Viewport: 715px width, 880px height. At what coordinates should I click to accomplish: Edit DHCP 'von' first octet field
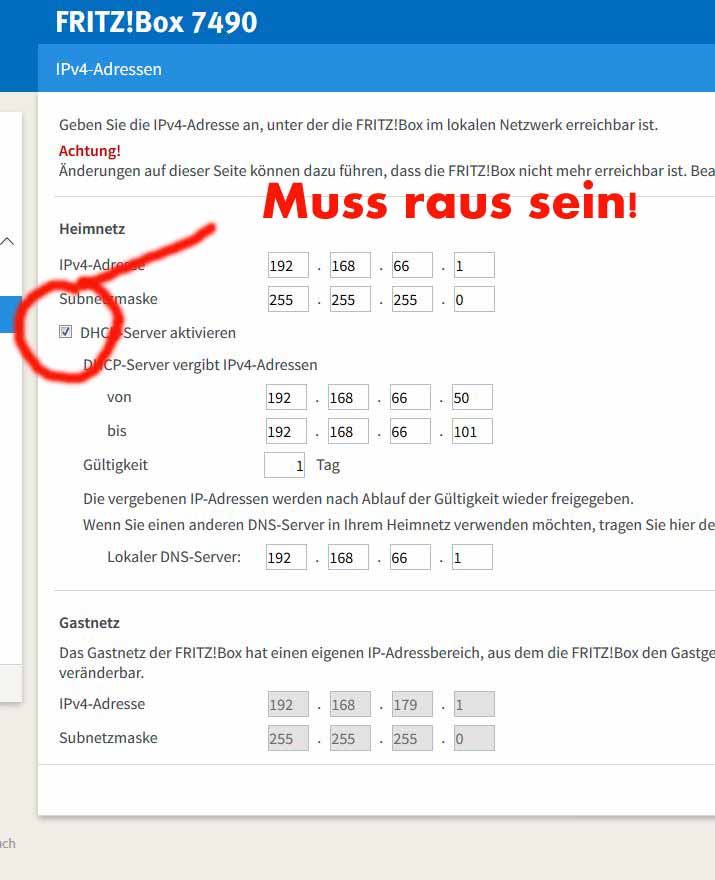(x=286, y=397)
